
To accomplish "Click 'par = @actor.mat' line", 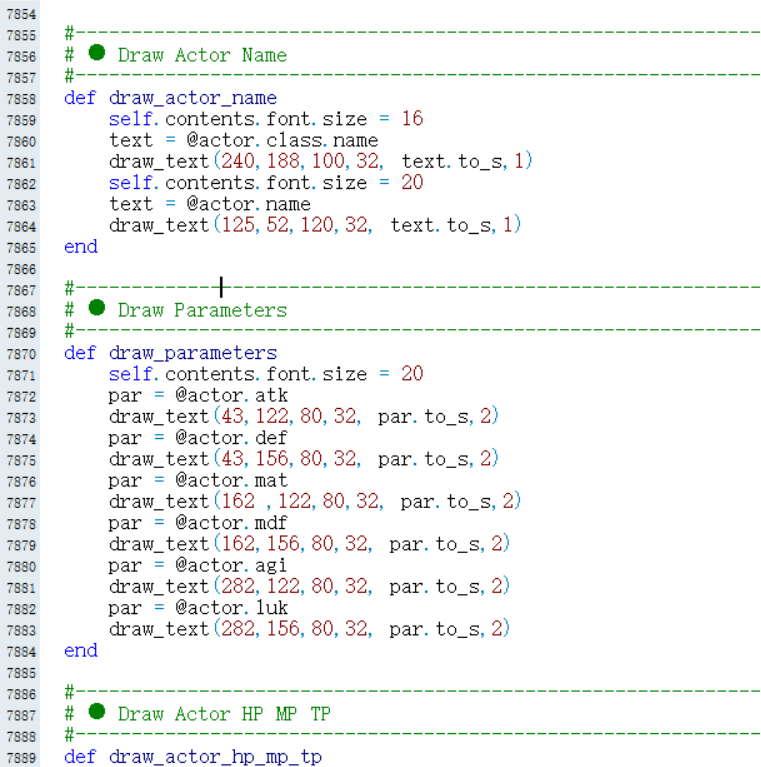I will (x=198, y=480).
